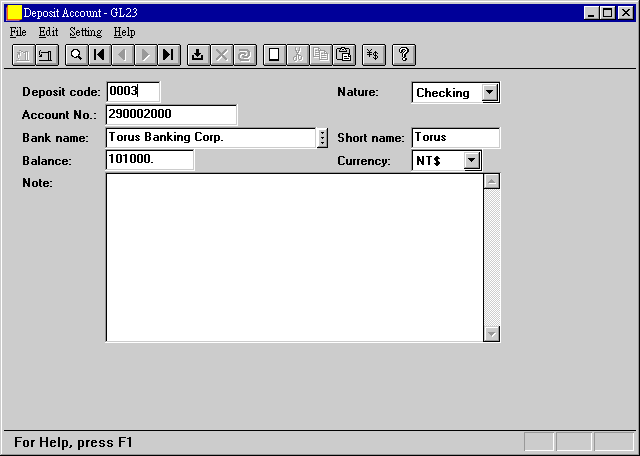Click the Bank name field Torus Banking Corp.
Image resolution: width=640 pixels, height=456 pixels.
tap(211, 138)
